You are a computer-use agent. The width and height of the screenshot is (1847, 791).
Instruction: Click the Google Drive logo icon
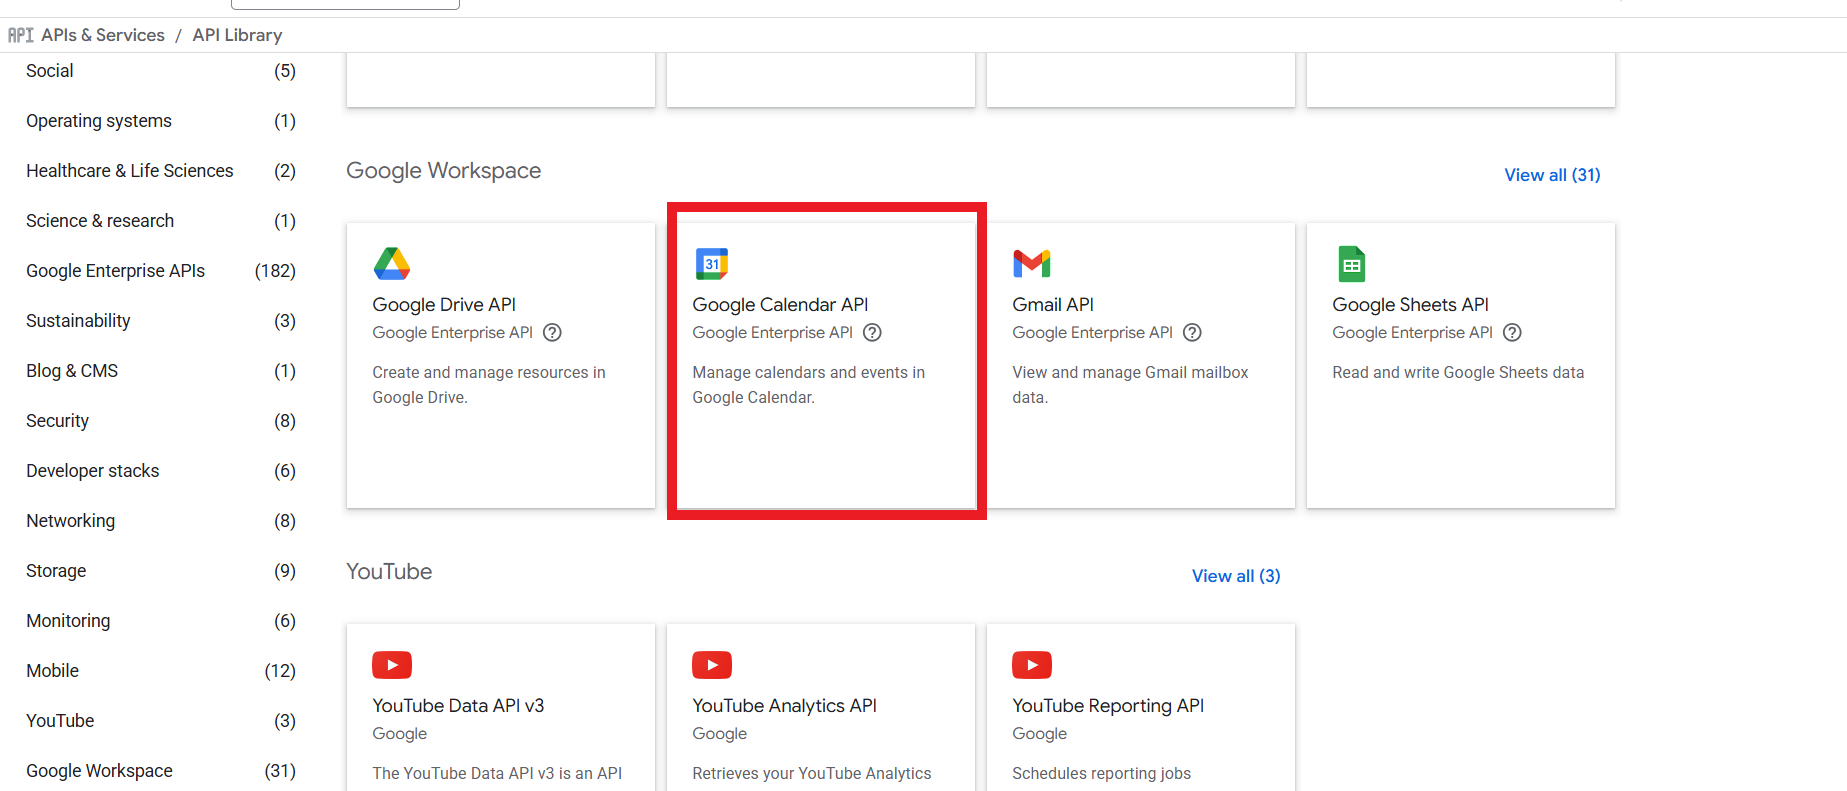[392, 264]
